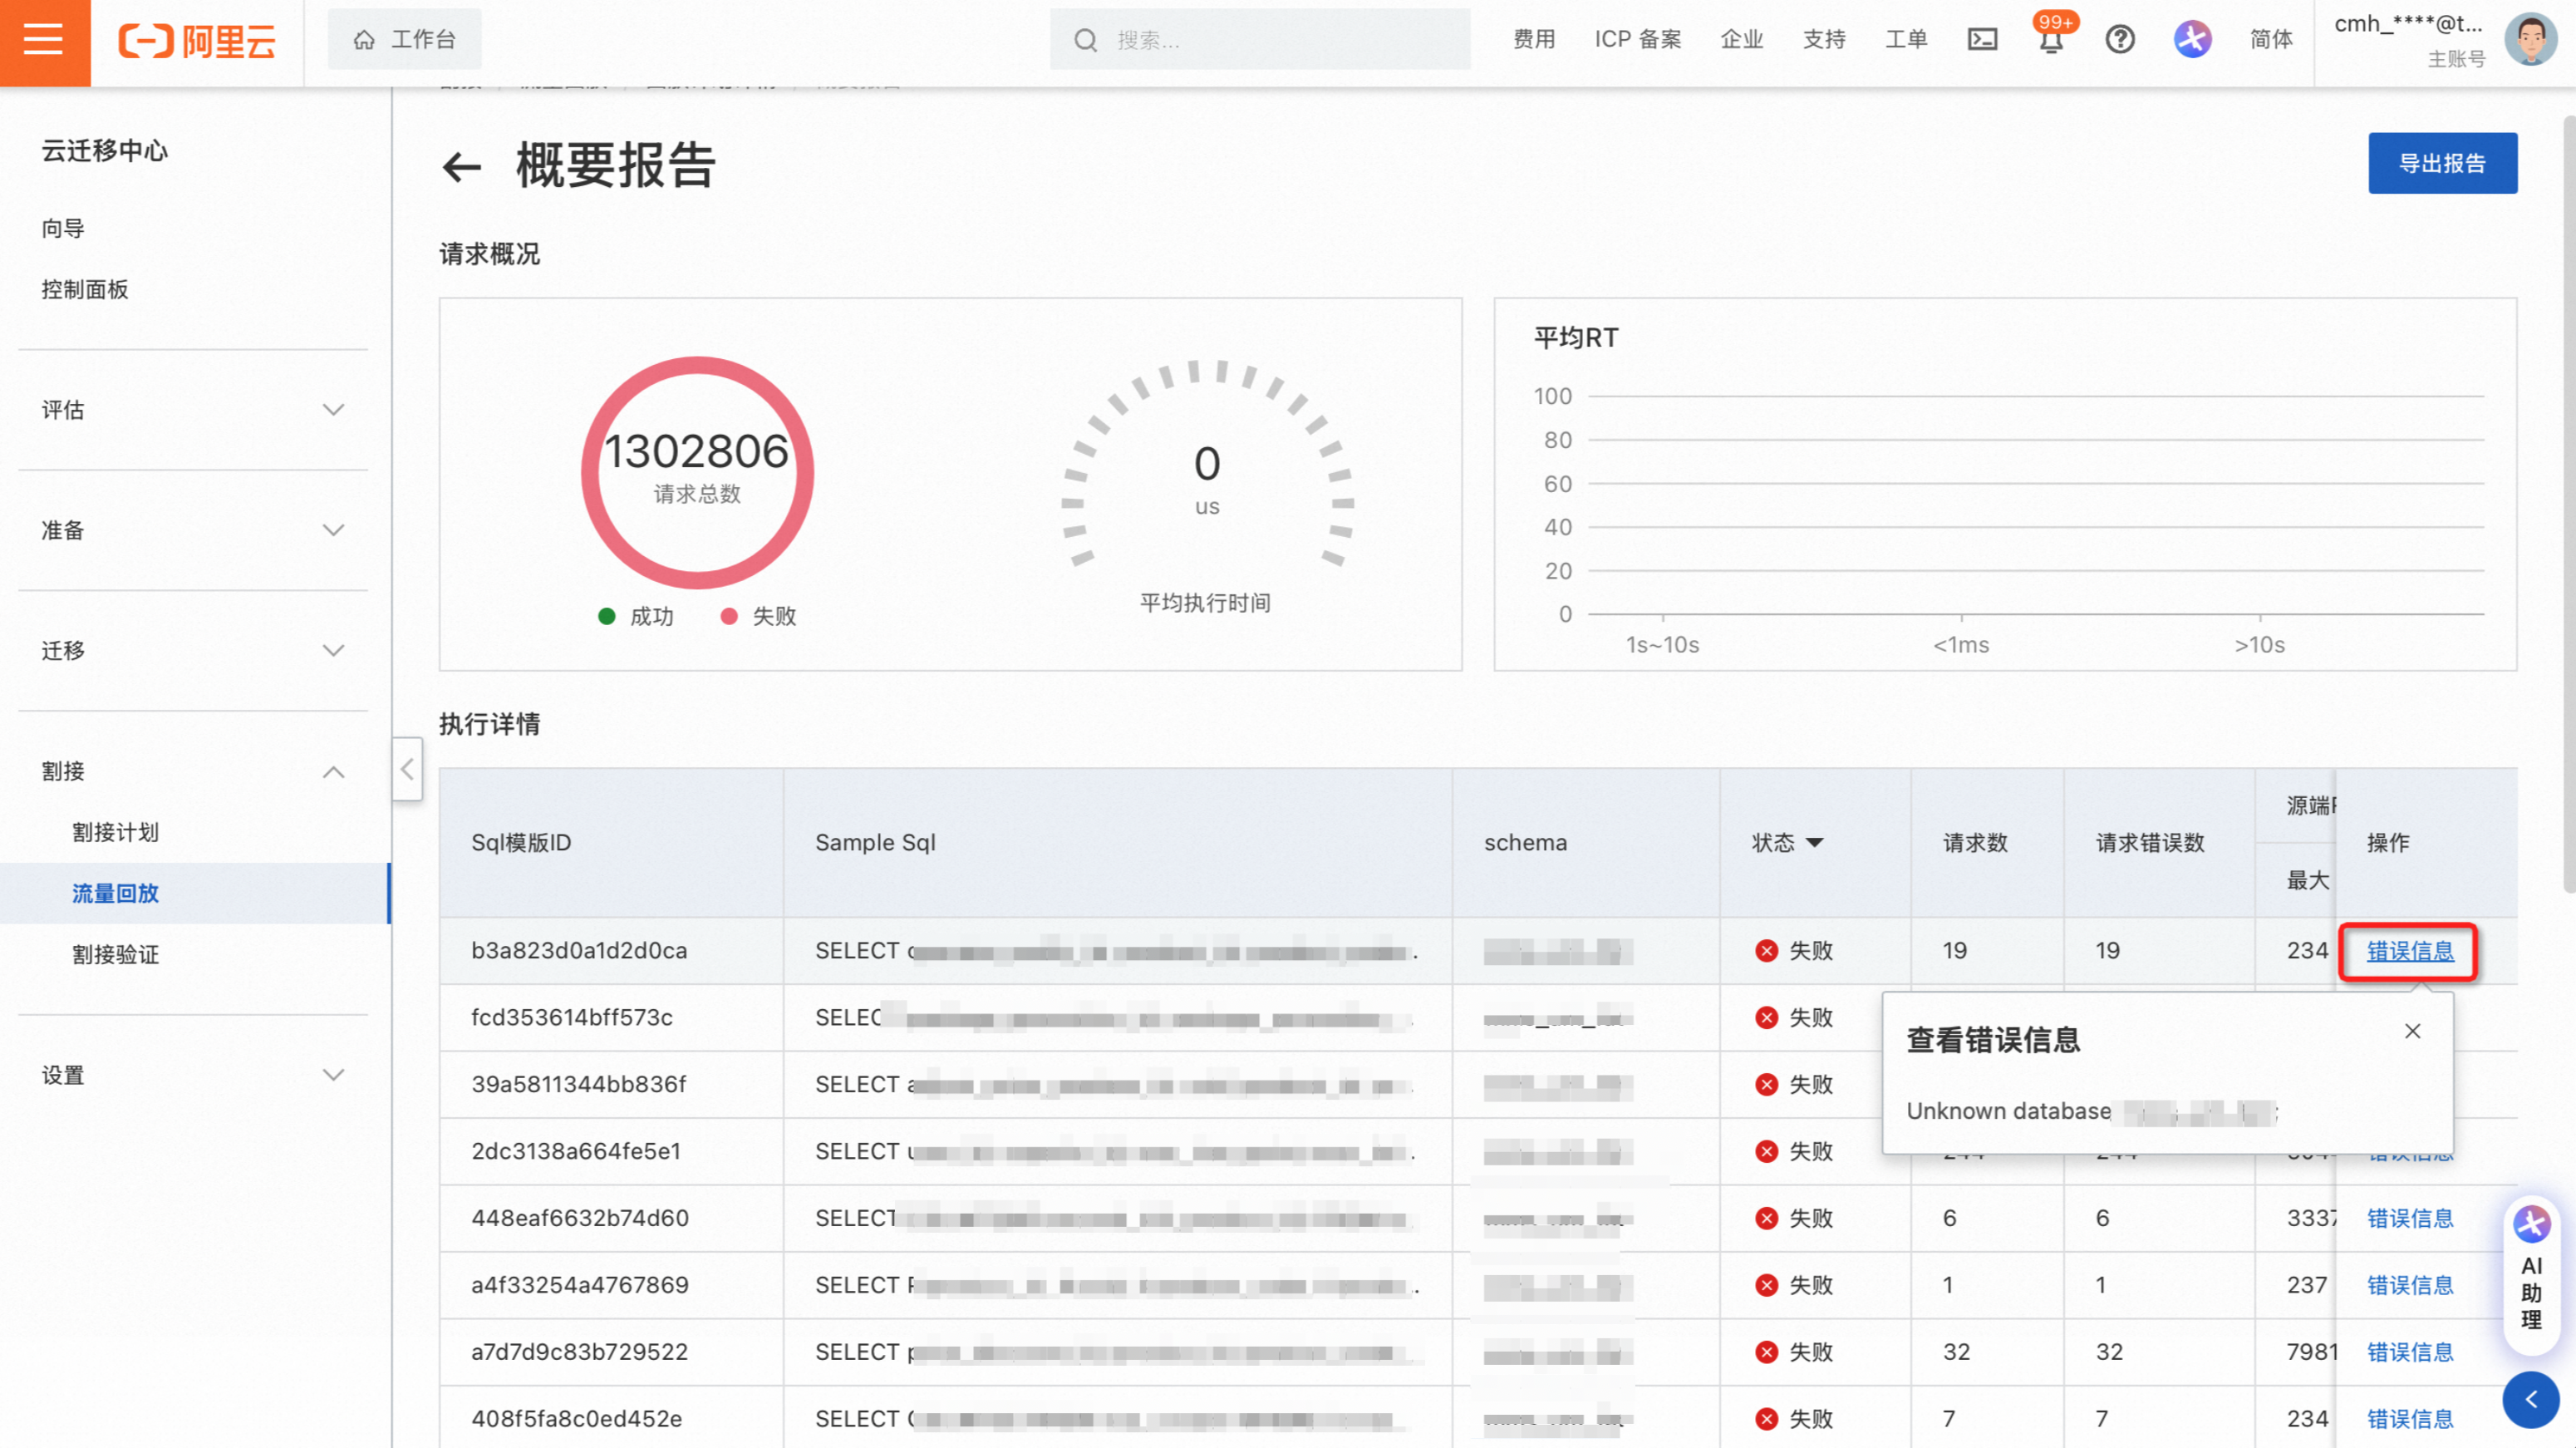Toggle the 失败 legend item
Image resolution: width=2576 pixels, height=1448 pixels.
pos(758,616)
